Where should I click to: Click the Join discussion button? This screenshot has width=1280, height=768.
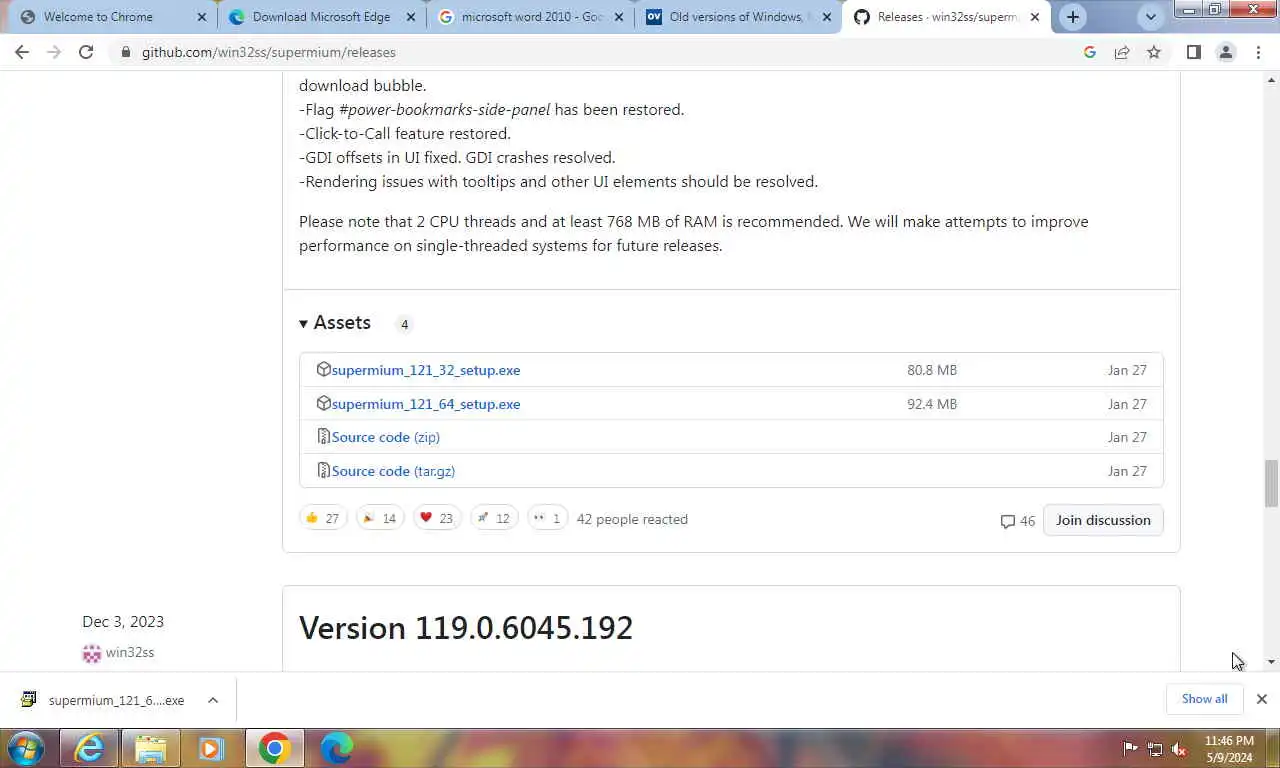(x=1103, y=520)
